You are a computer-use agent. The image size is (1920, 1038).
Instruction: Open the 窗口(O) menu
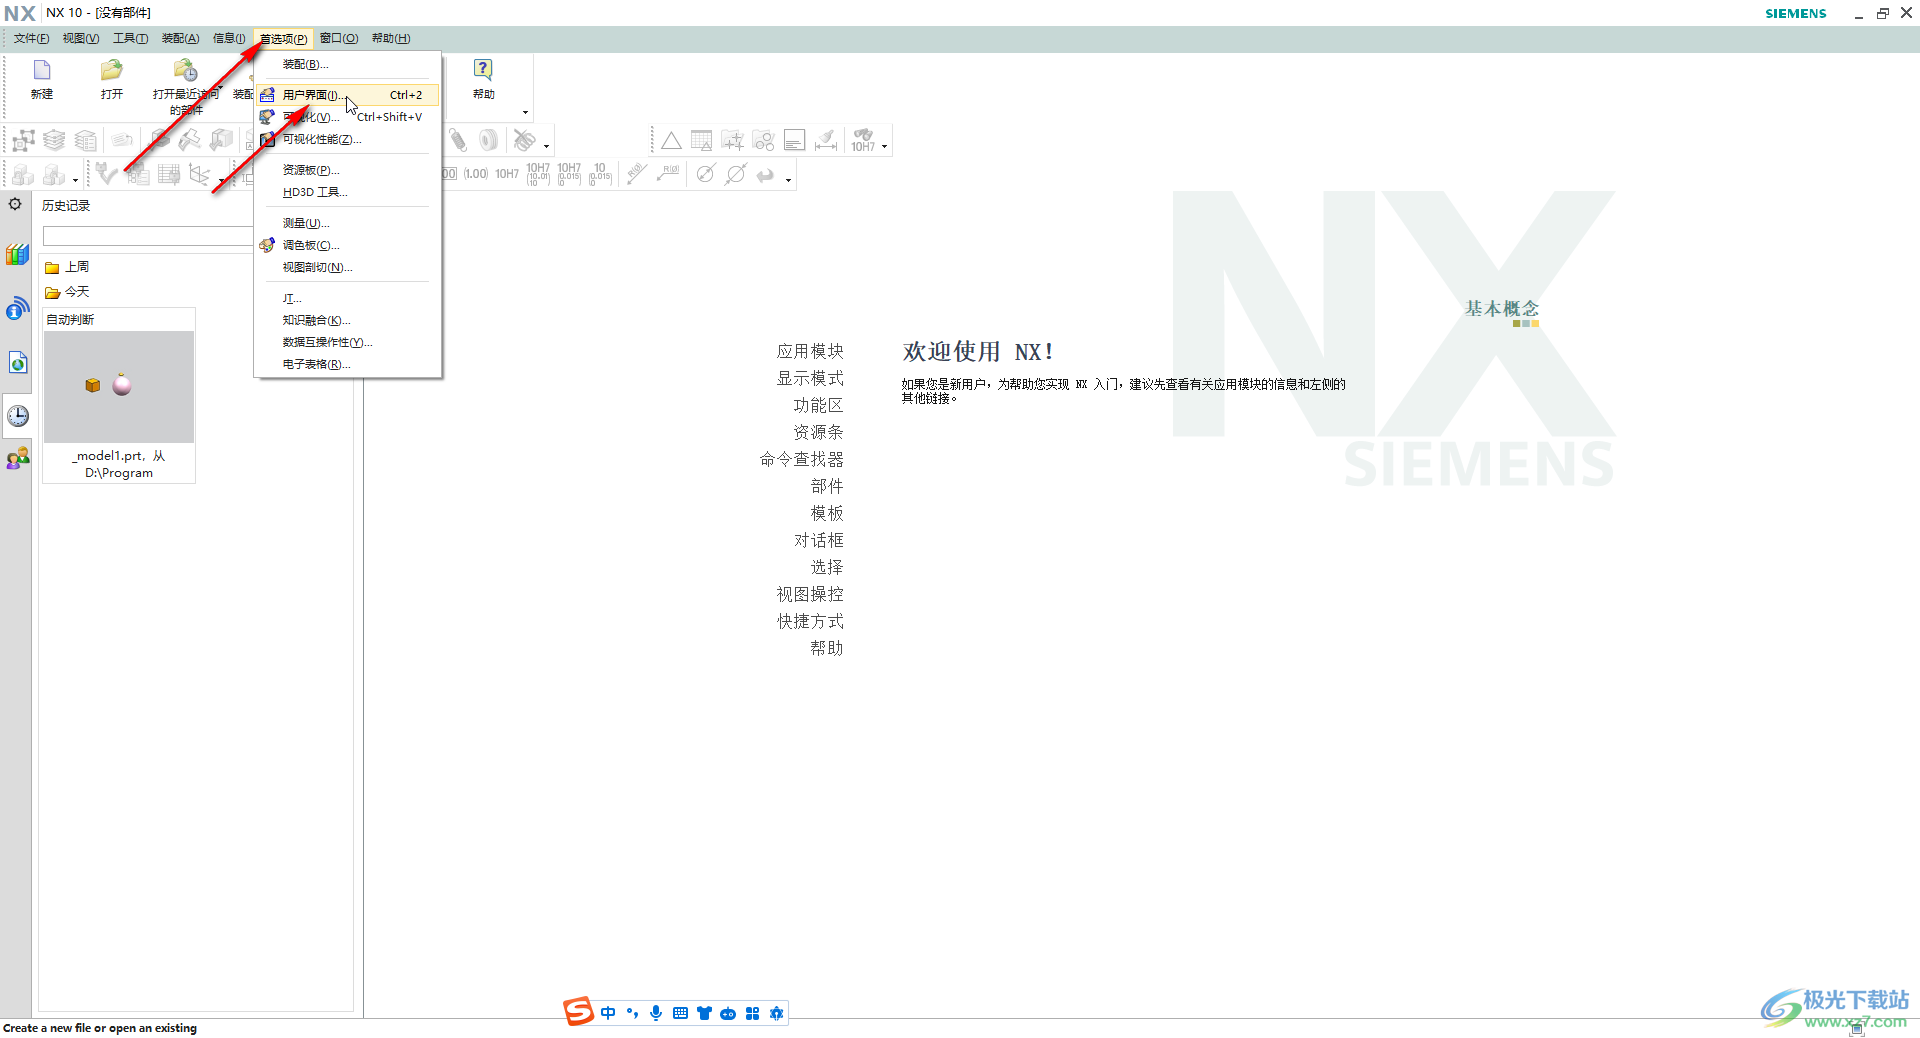tap(339, 38)
